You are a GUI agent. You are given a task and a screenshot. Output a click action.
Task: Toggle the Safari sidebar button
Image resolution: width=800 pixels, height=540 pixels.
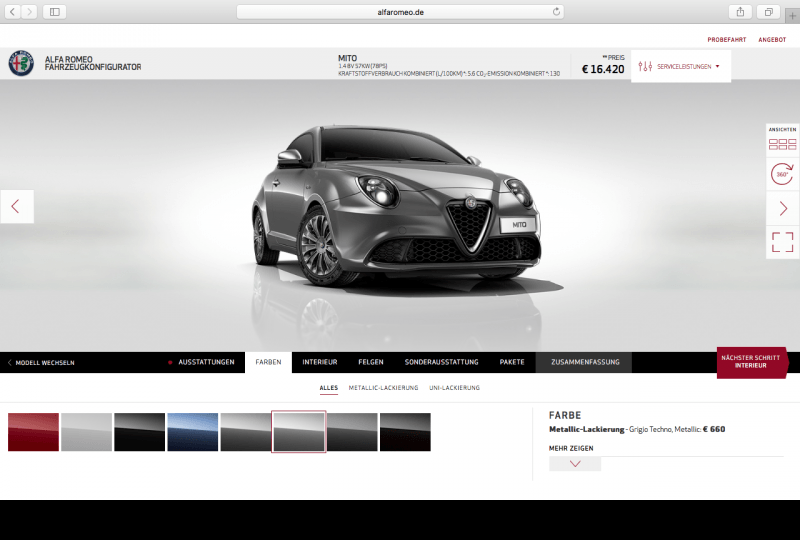click(x=55, y=12)
